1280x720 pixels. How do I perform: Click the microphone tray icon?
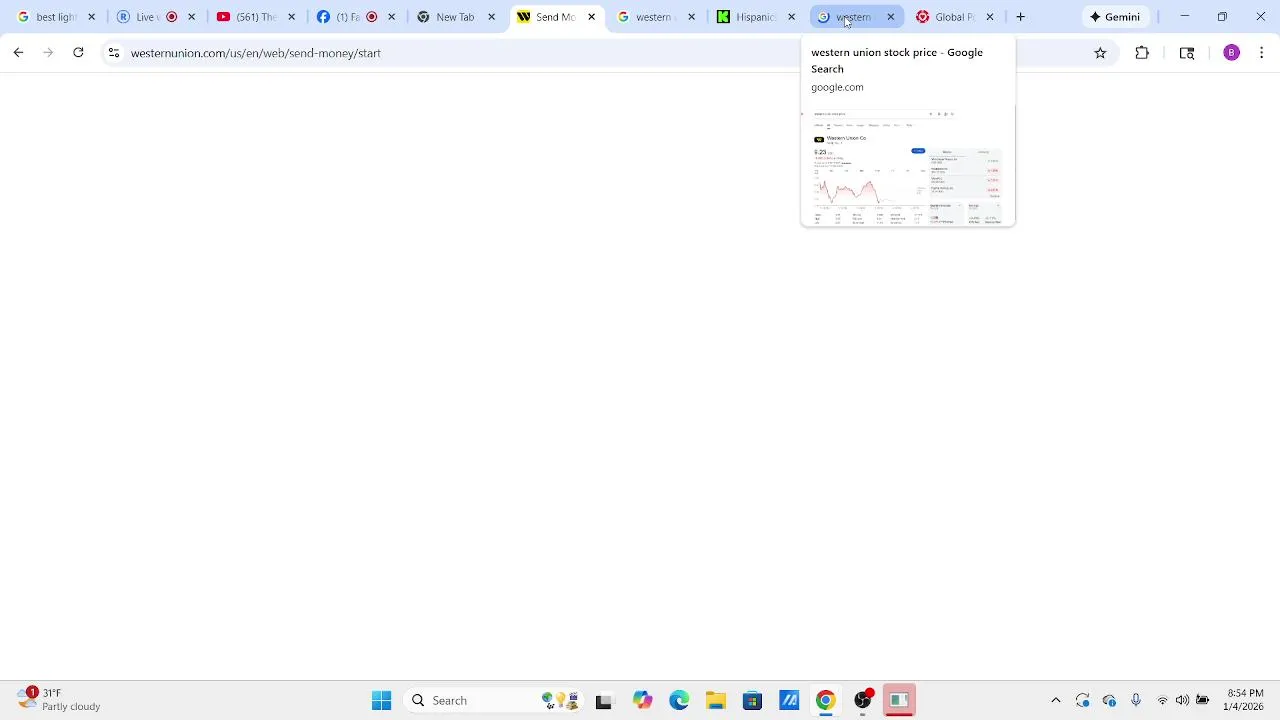(x=1135, y=701)
